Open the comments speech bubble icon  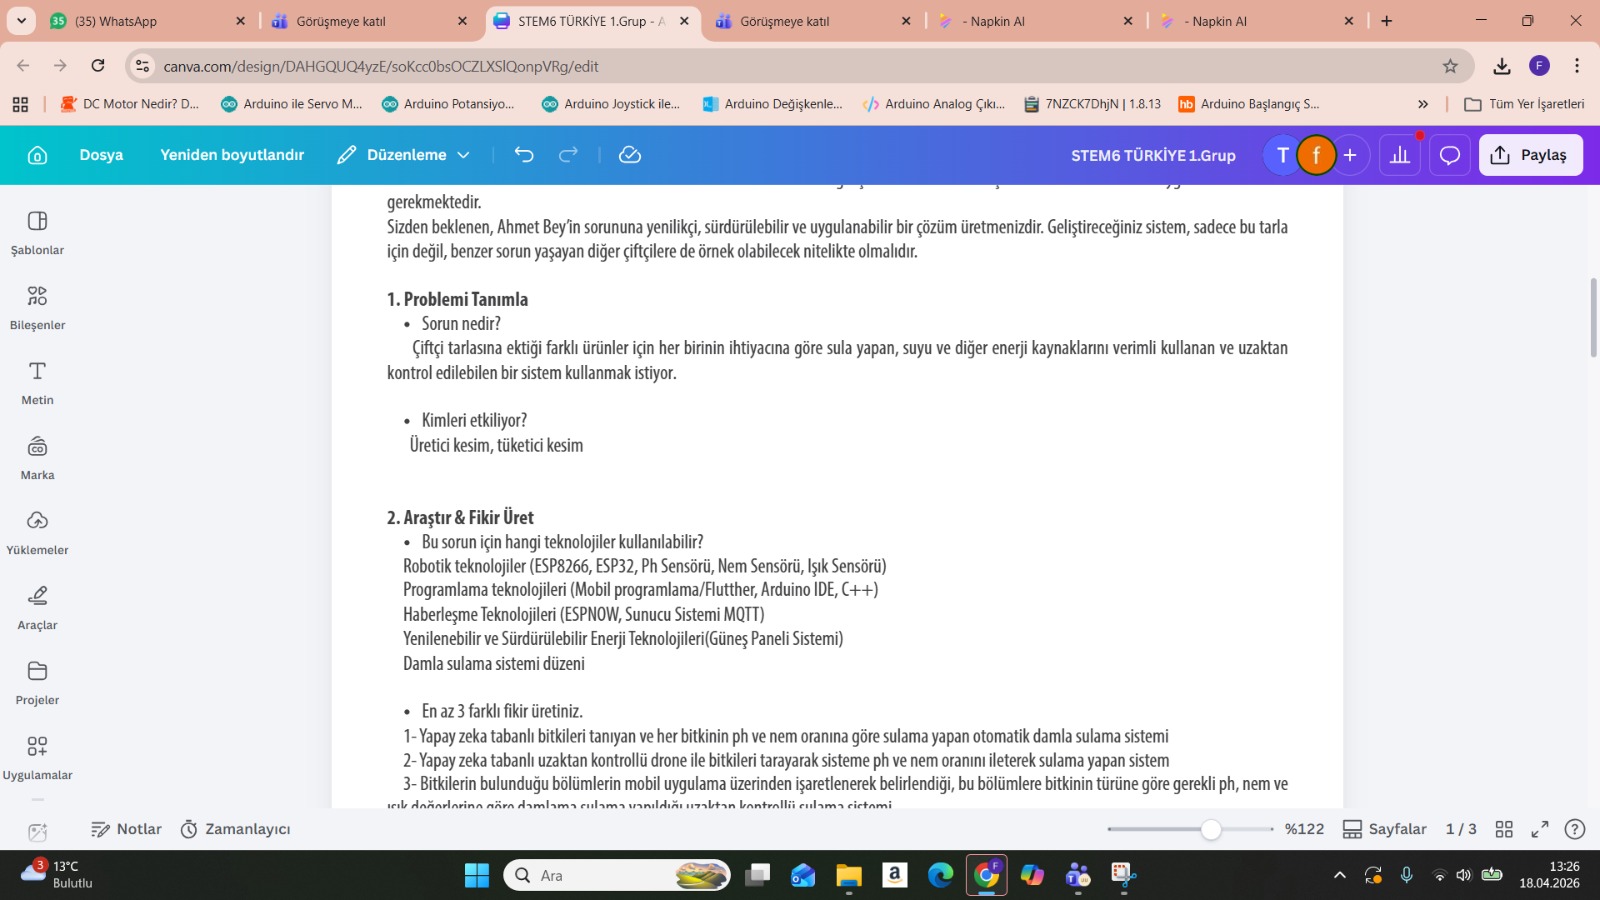pyautogui.click(x=1450, y=155)
